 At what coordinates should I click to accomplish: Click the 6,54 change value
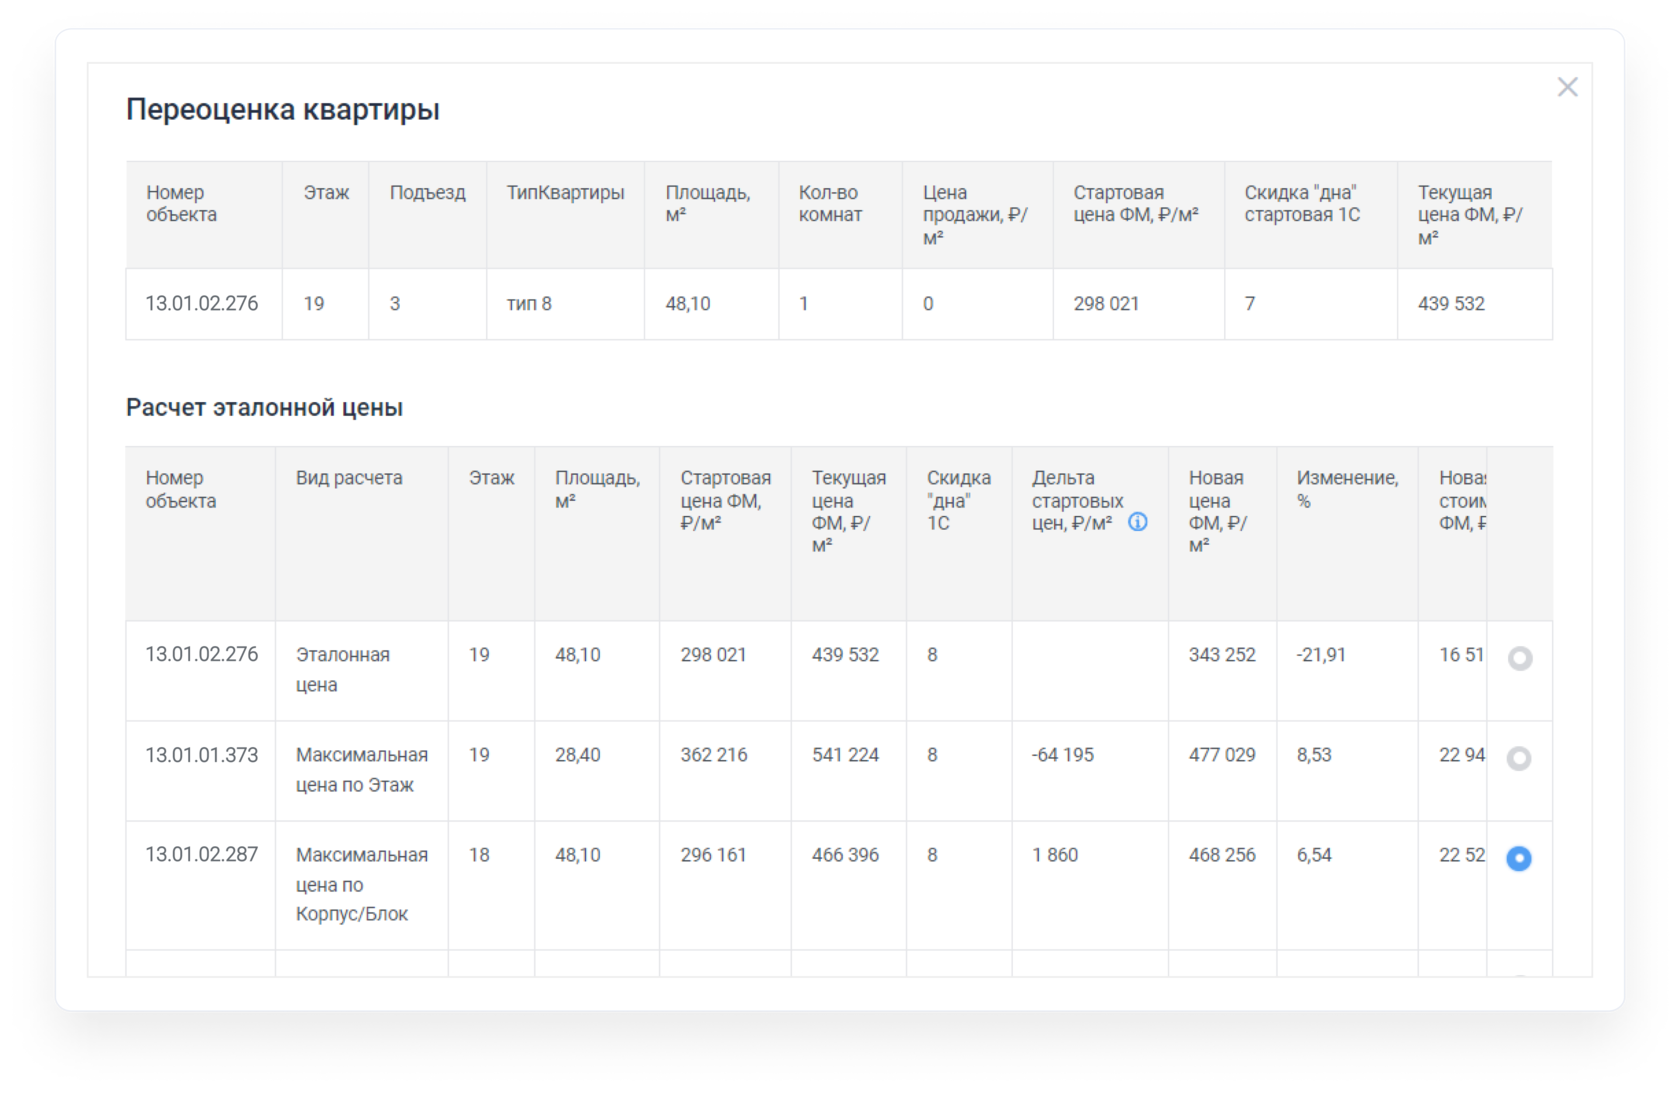(x=1314, y=855)
